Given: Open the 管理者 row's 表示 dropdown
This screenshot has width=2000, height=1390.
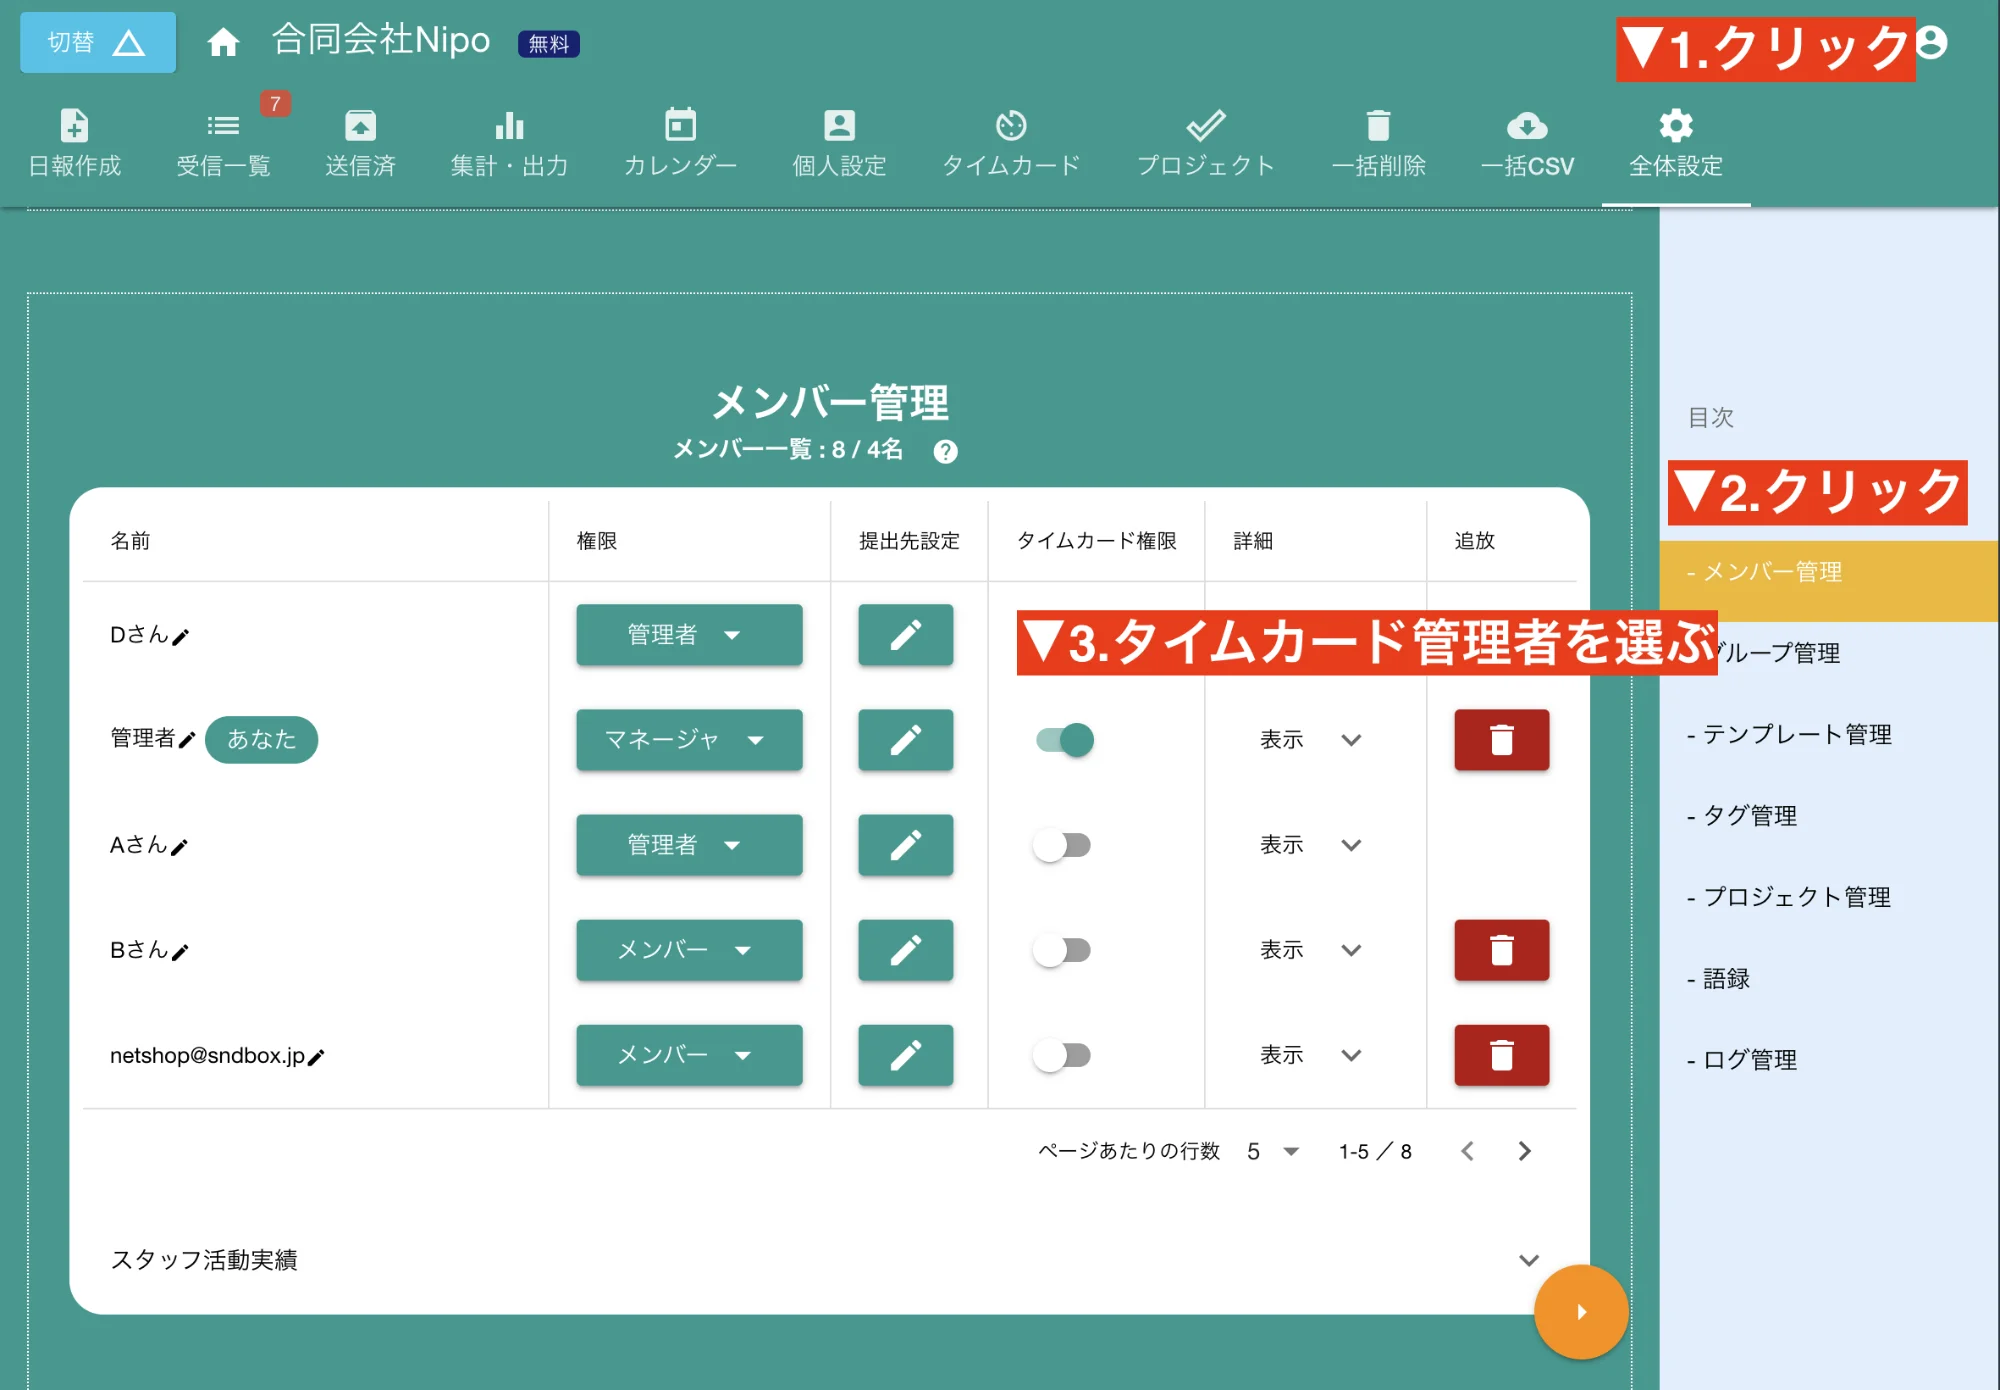Looking at the screenshot, I should [1310, 740].
